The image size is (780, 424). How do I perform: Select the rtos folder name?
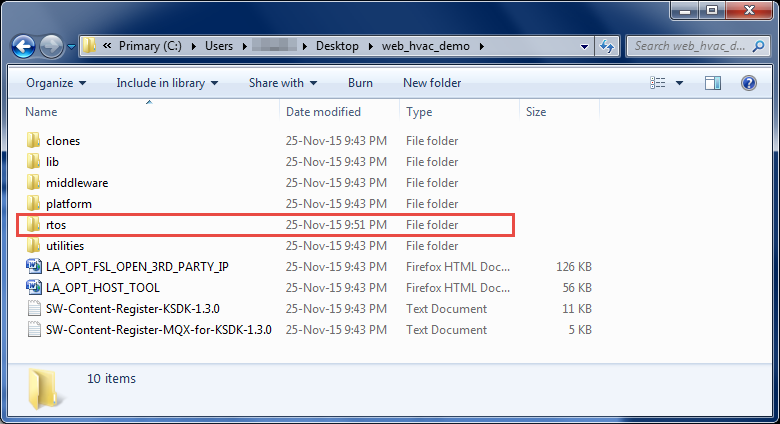[x=56, y=225]
